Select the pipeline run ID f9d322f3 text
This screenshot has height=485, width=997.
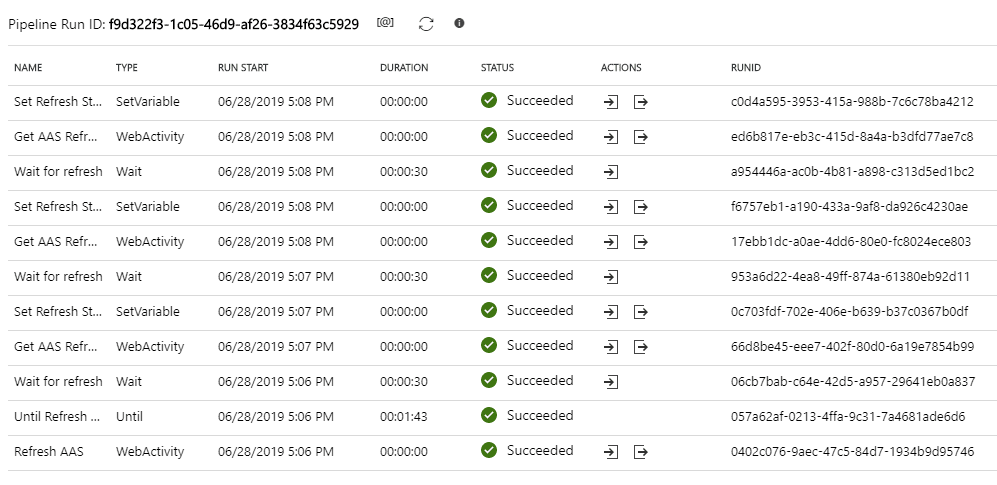[233, 24]
